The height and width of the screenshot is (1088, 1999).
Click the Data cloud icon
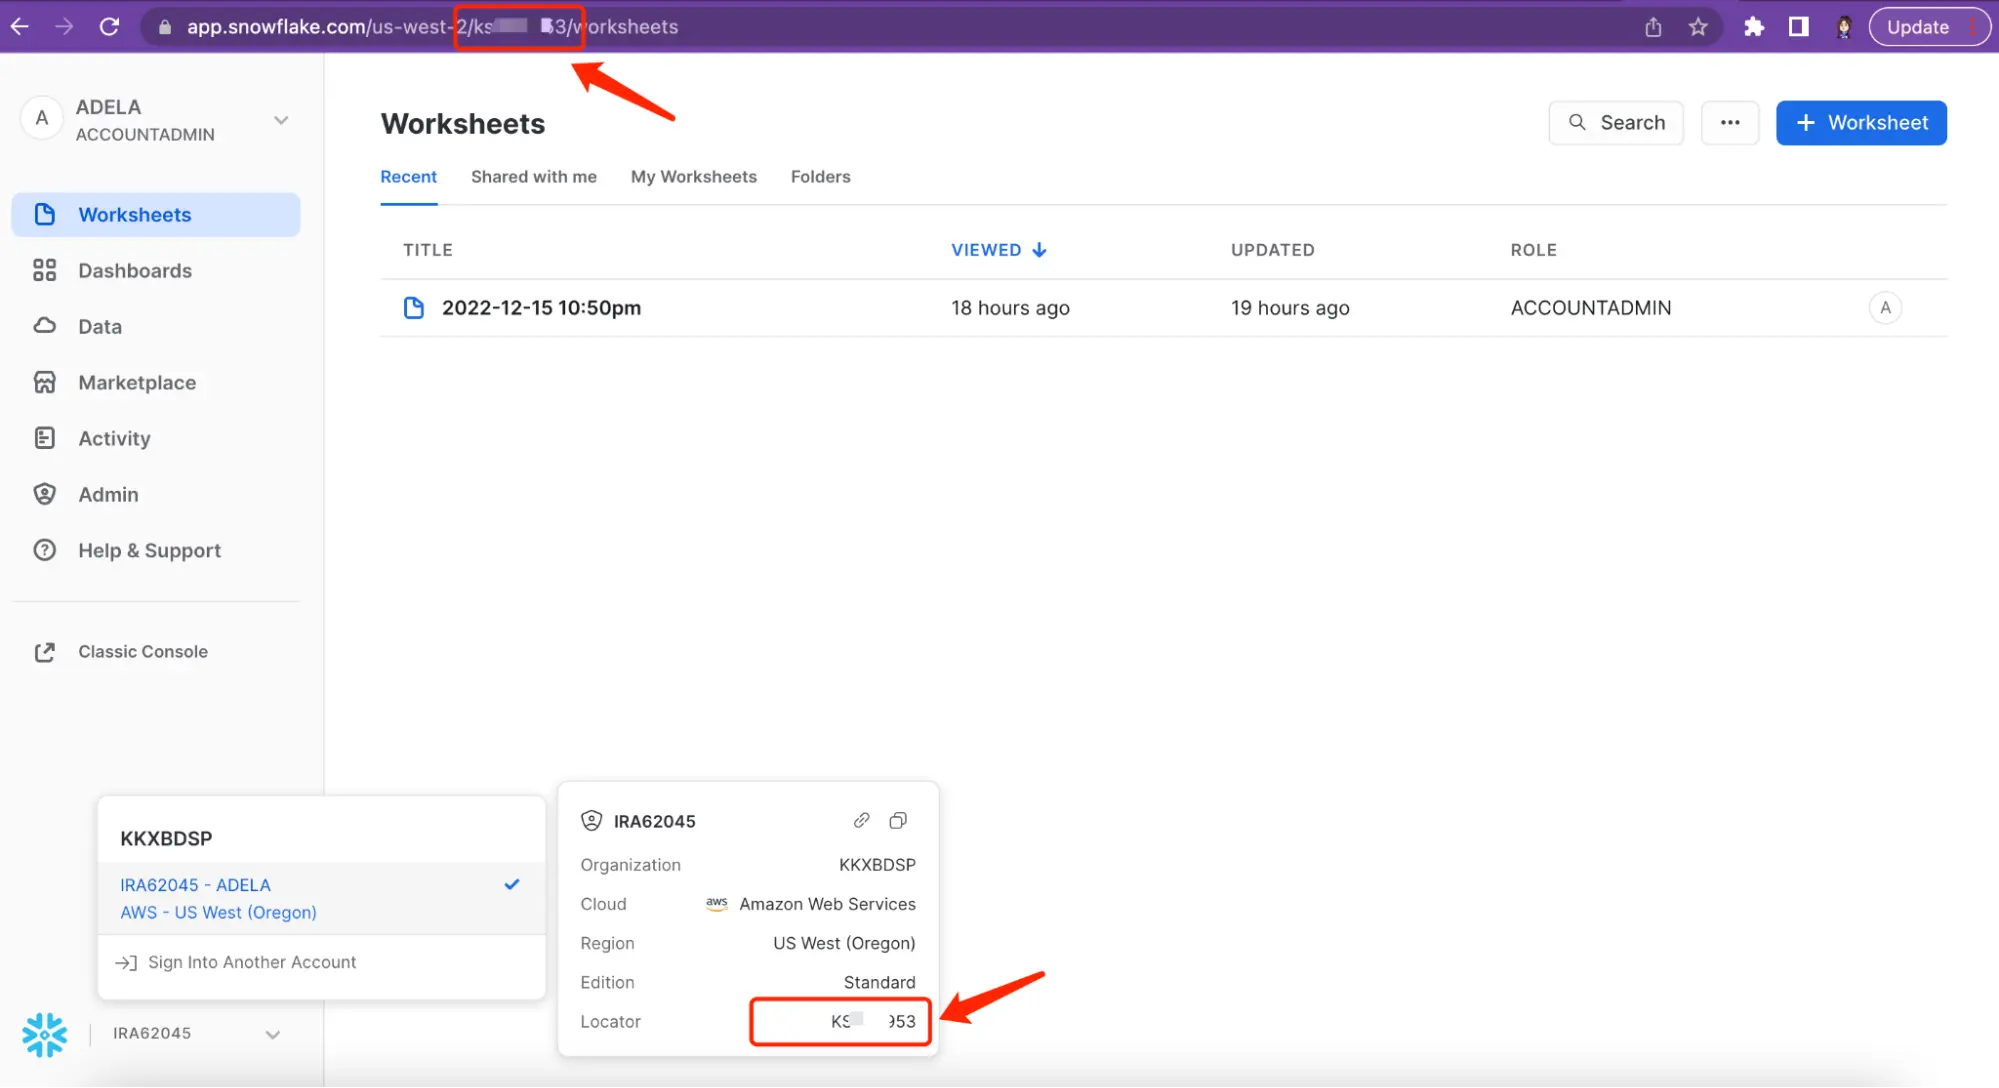[x=45, y=326]
